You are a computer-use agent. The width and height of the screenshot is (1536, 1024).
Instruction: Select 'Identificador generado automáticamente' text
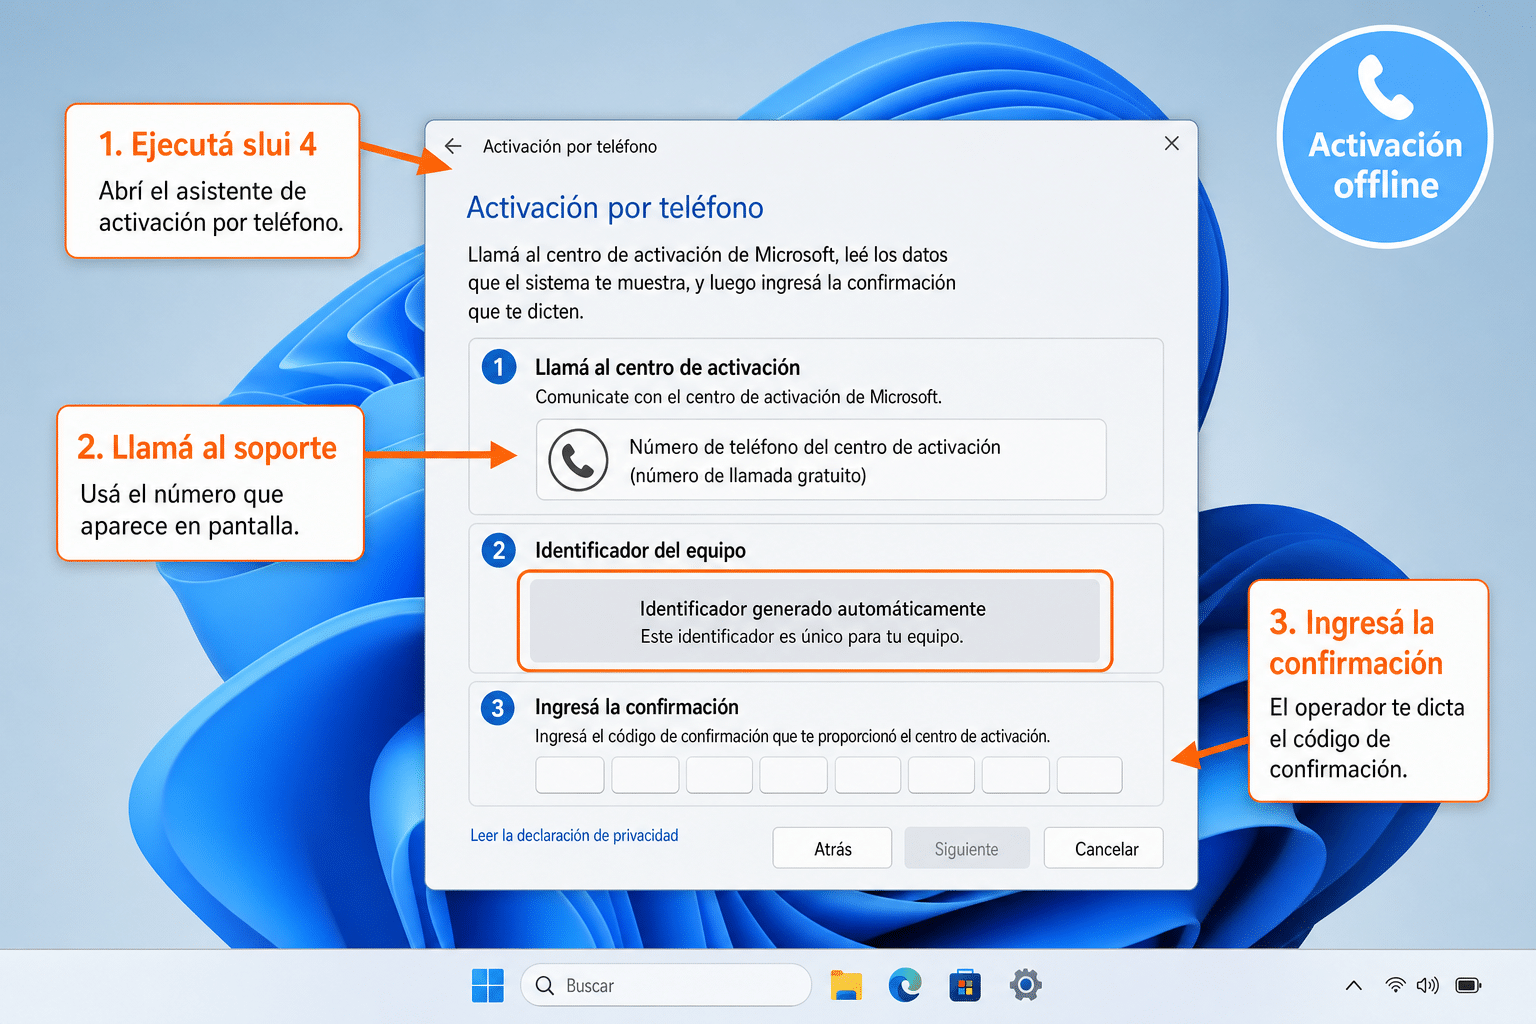click(x=813, y=608)
